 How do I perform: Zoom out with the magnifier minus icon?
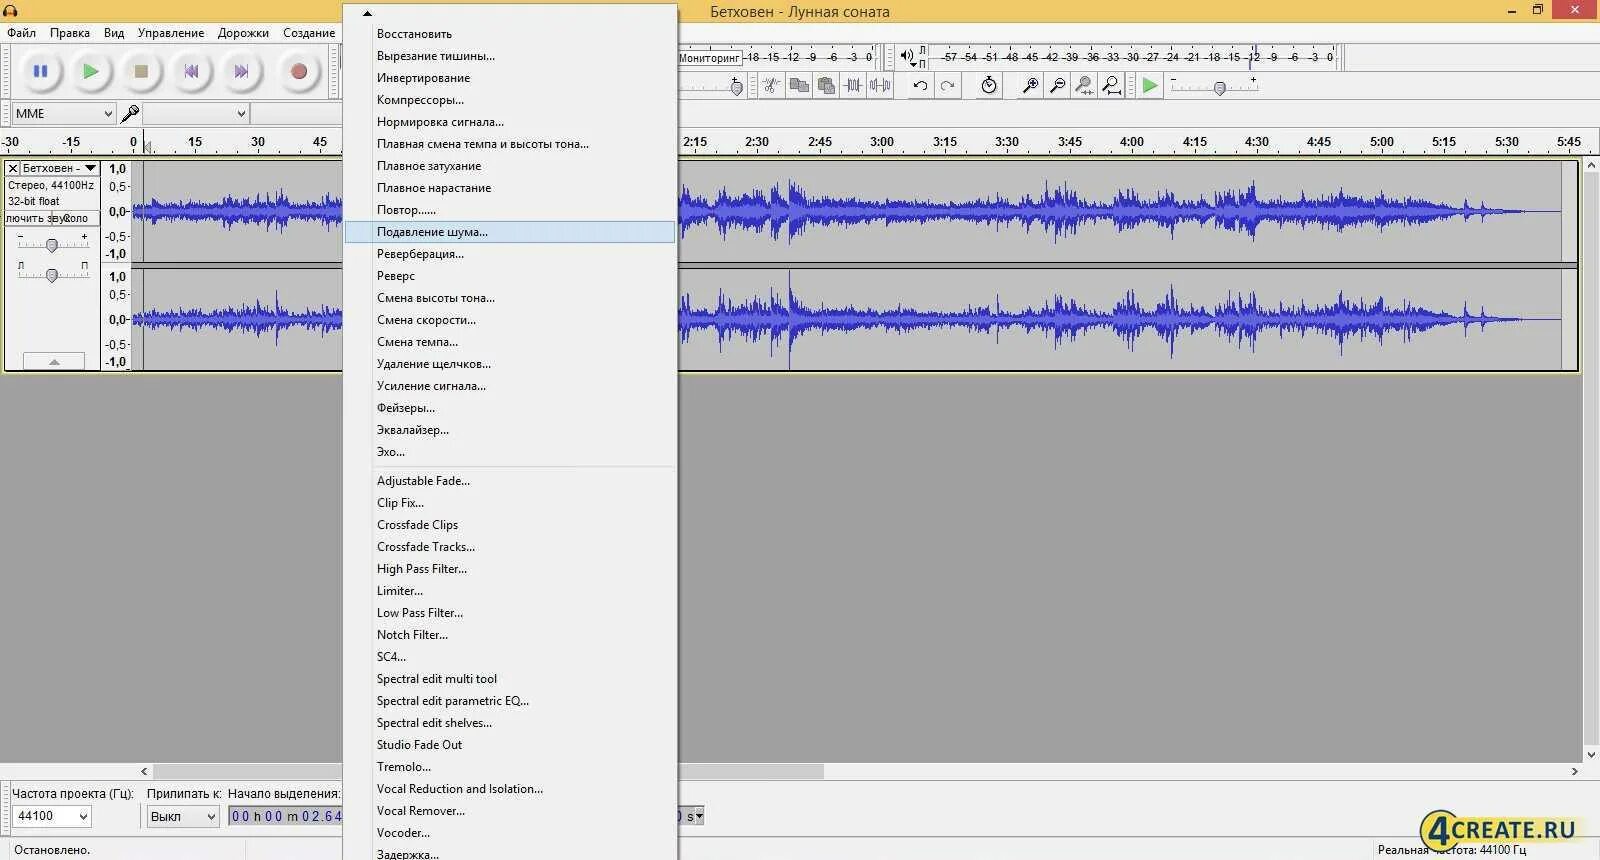click(x=1057, y=86)
